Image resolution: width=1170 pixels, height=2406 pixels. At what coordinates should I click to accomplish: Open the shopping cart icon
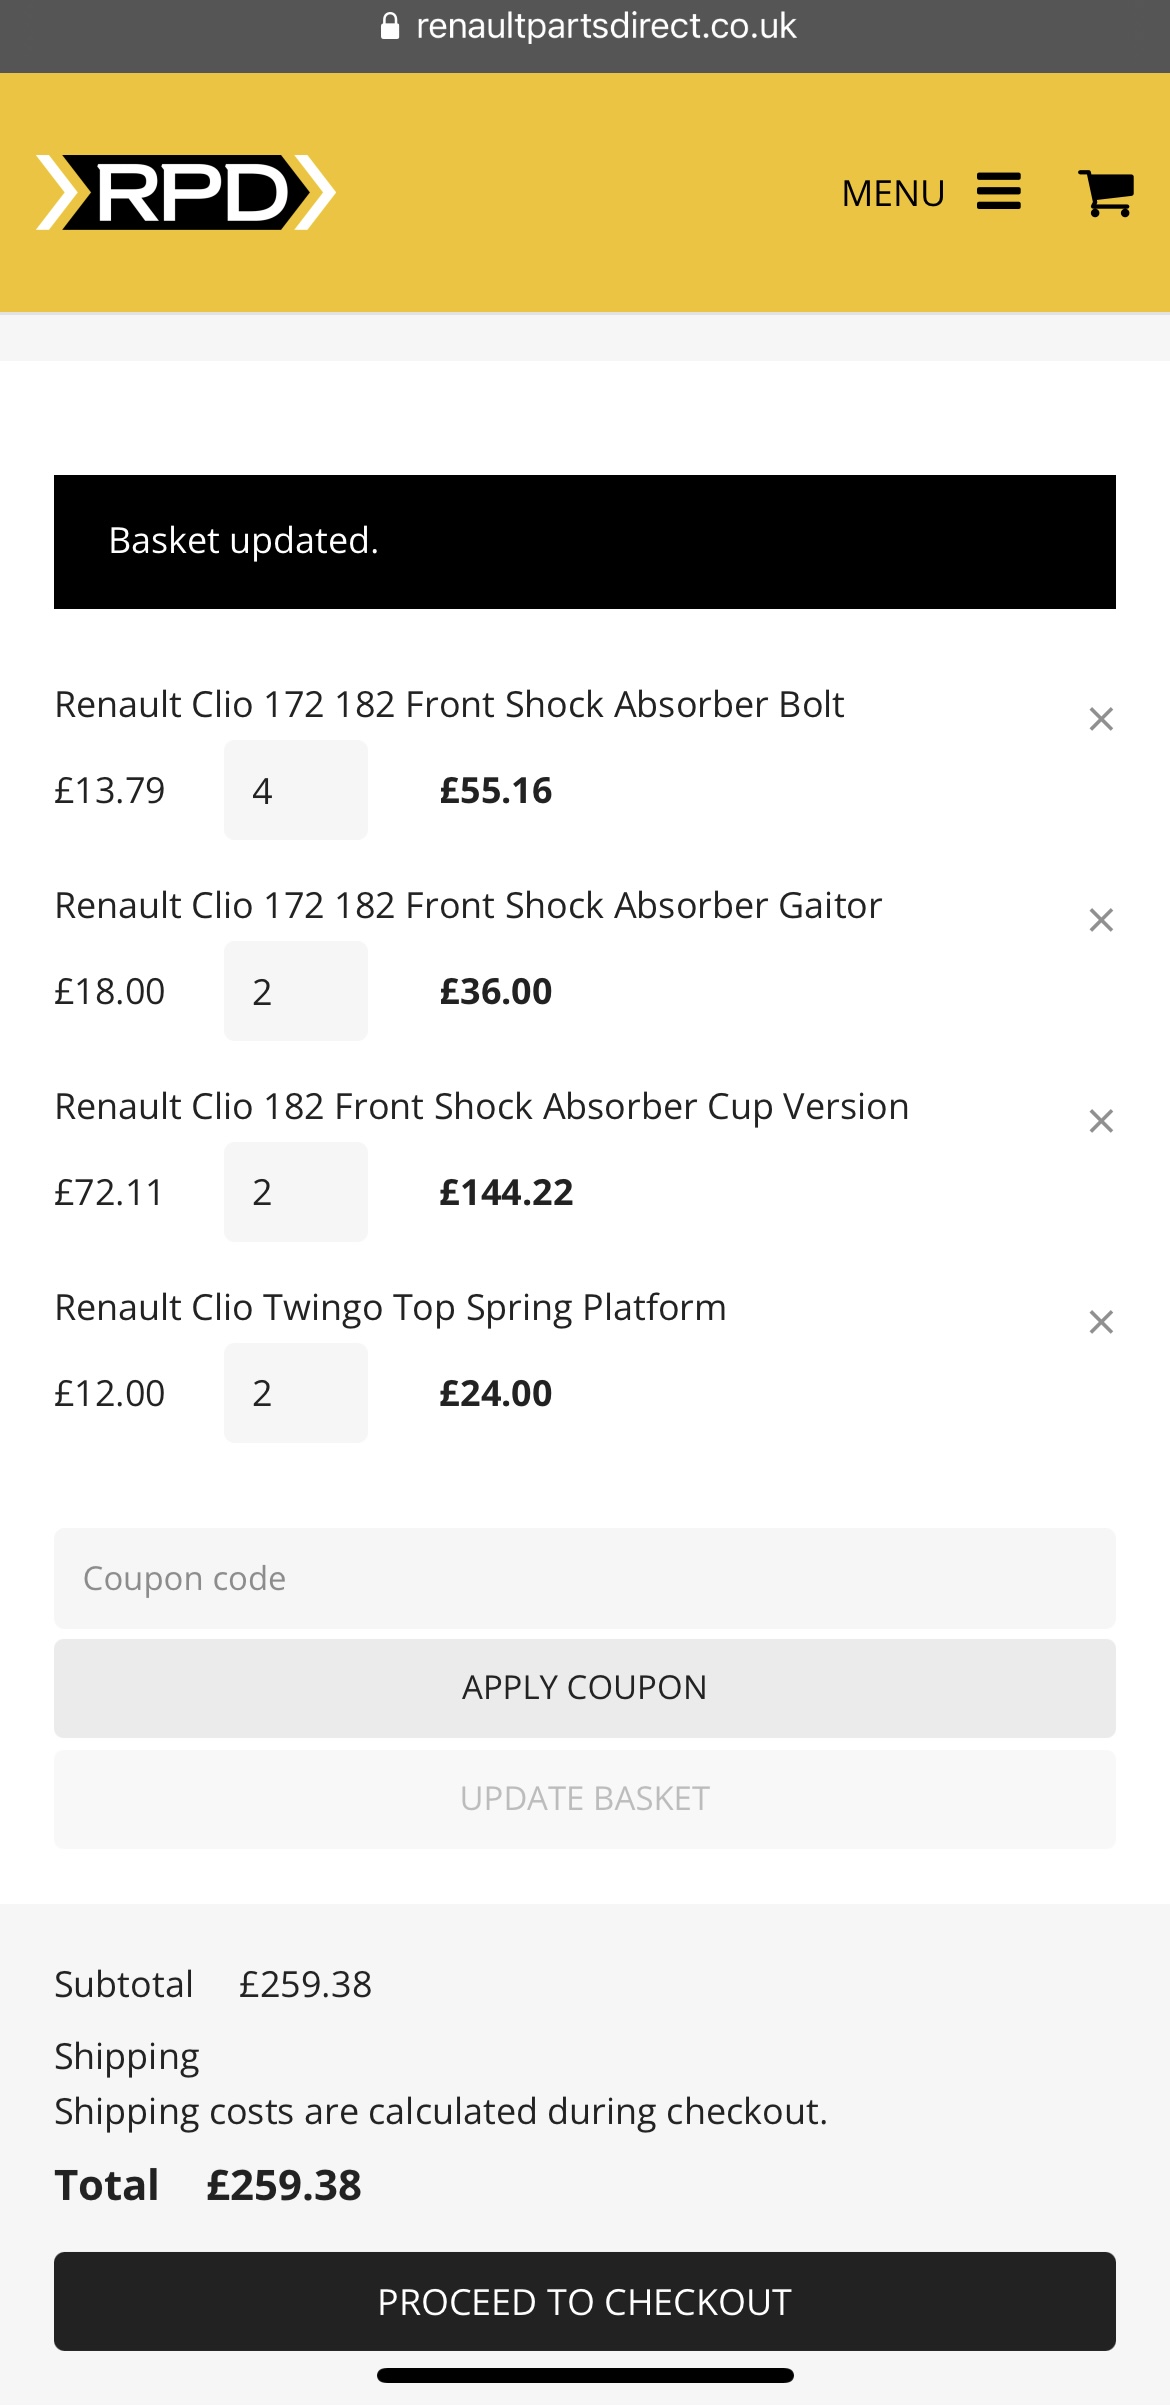[1105, 192]
